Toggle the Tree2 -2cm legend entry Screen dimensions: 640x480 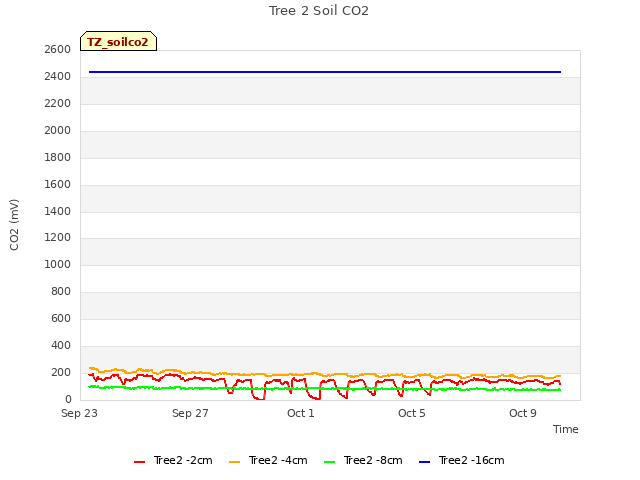tap(173, 460)
